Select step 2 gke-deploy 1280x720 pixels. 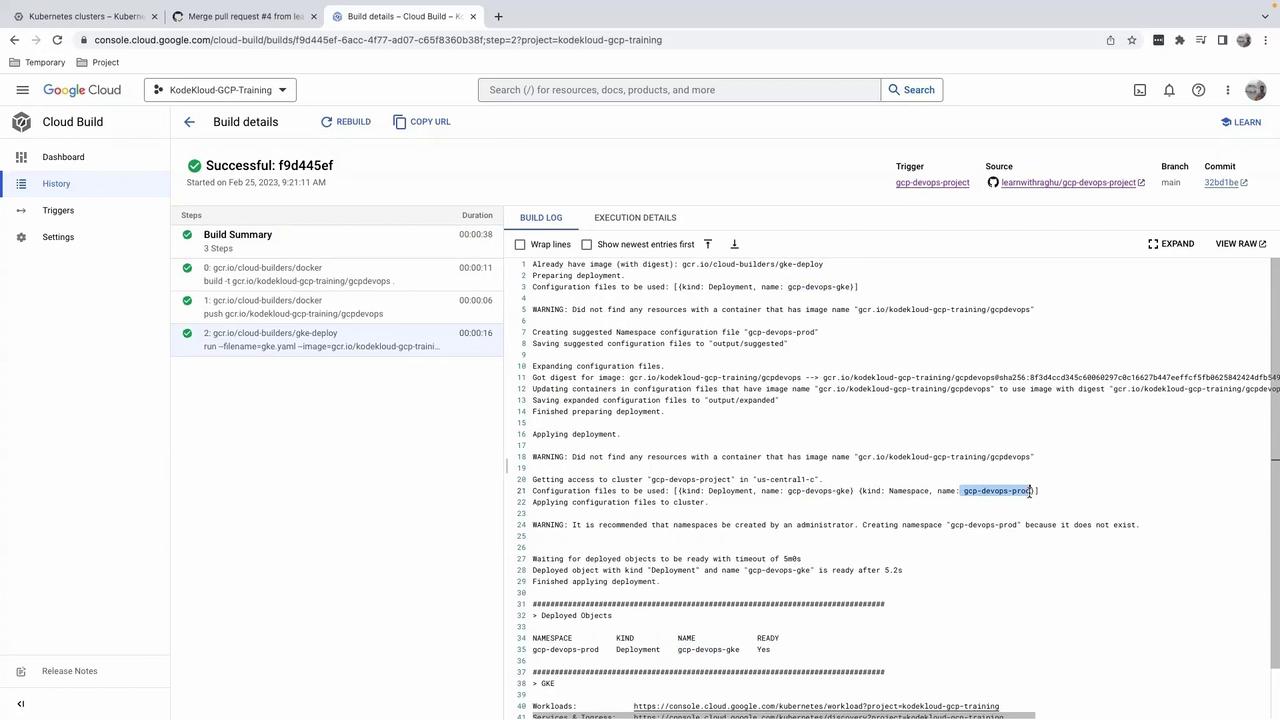click(x=338, y=340)
